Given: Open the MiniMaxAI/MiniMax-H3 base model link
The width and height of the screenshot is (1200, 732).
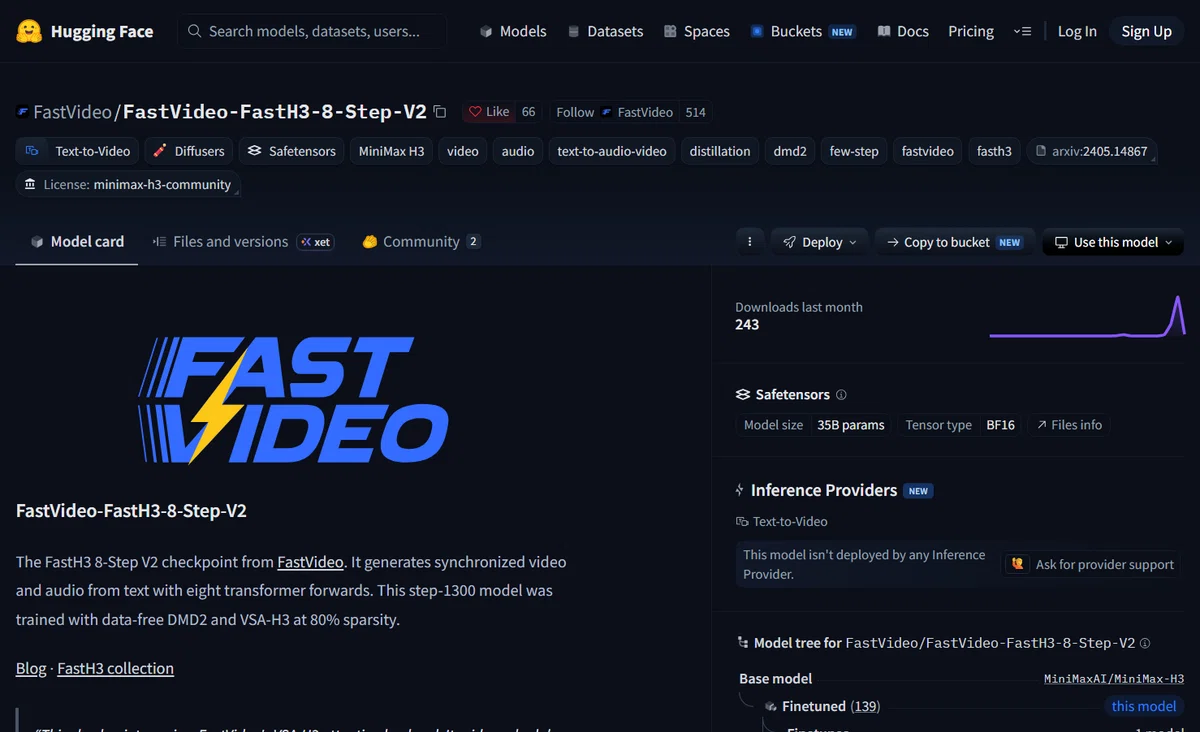Looking at the screenshot, I should coord(1114,678).
